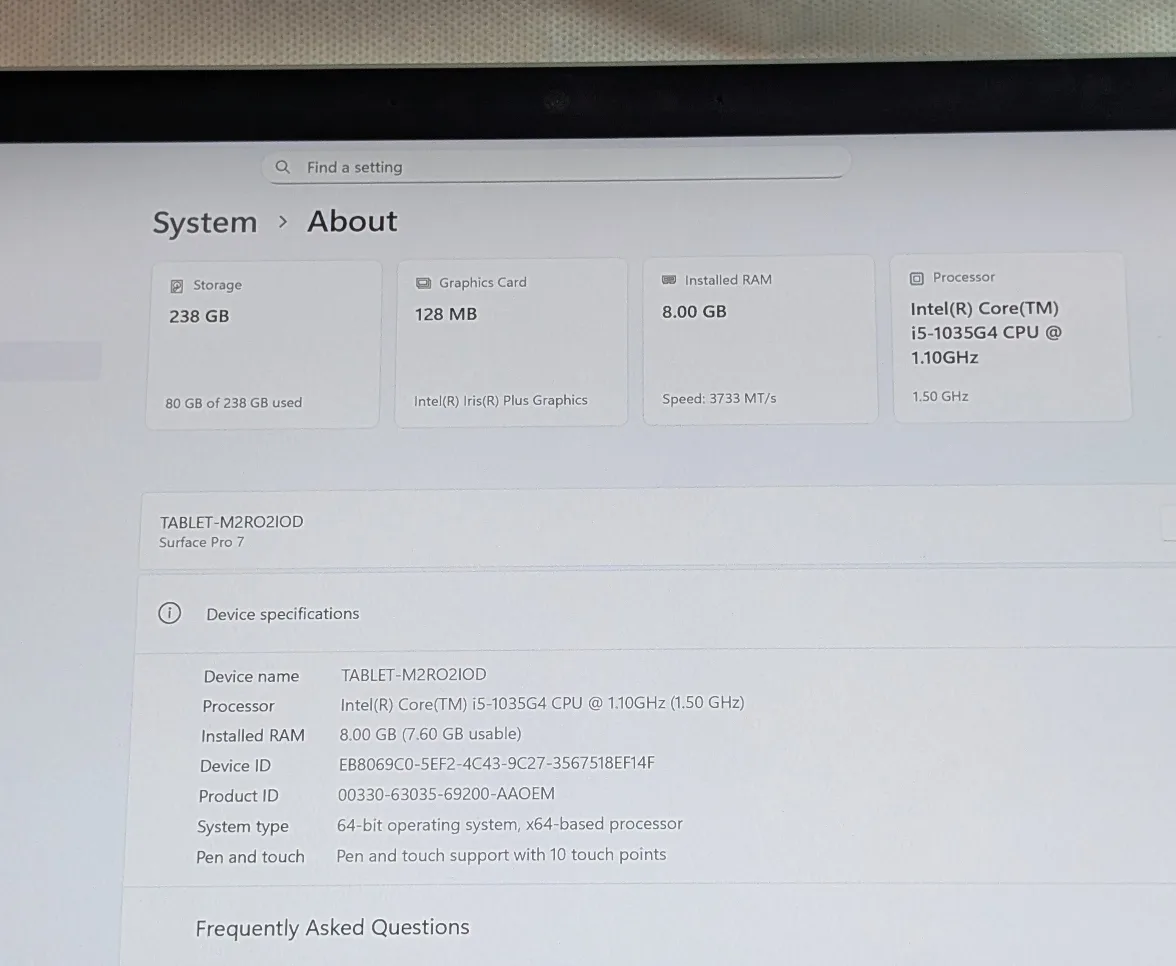Screen dimensions: 1176x966
Task: Select the System breadcrumb
Action: (x=204, y=222)
